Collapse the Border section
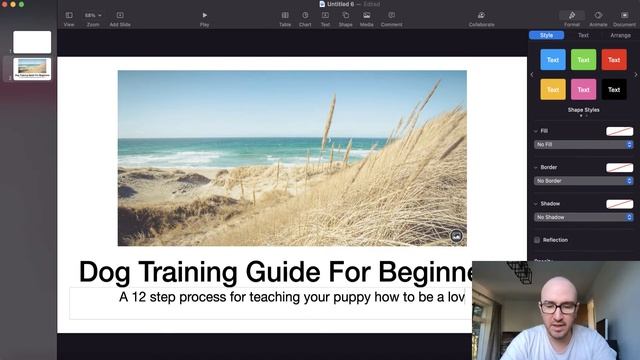 pyautogui.click(x=536, y=167)
